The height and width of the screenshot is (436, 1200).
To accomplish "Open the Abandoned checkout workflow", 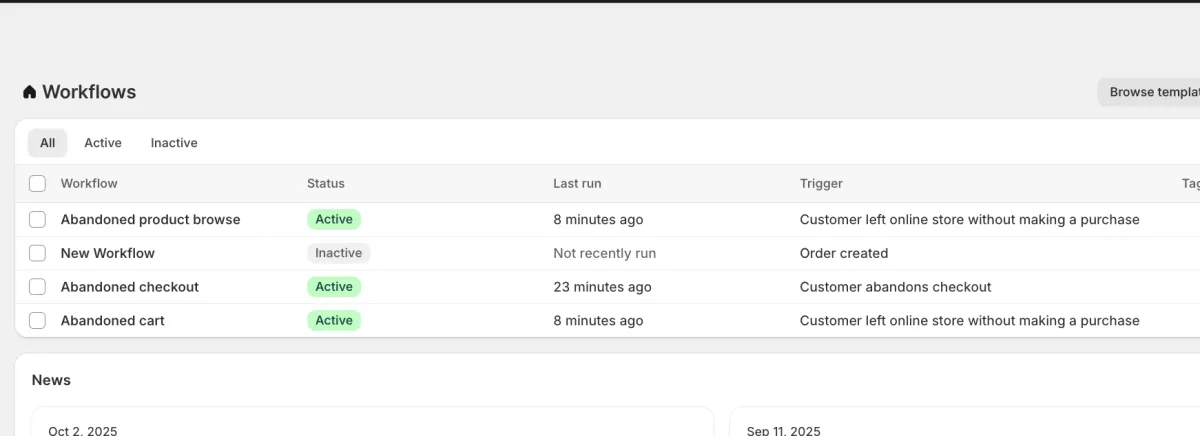I will pyautogui.click(x=130, y=287).
